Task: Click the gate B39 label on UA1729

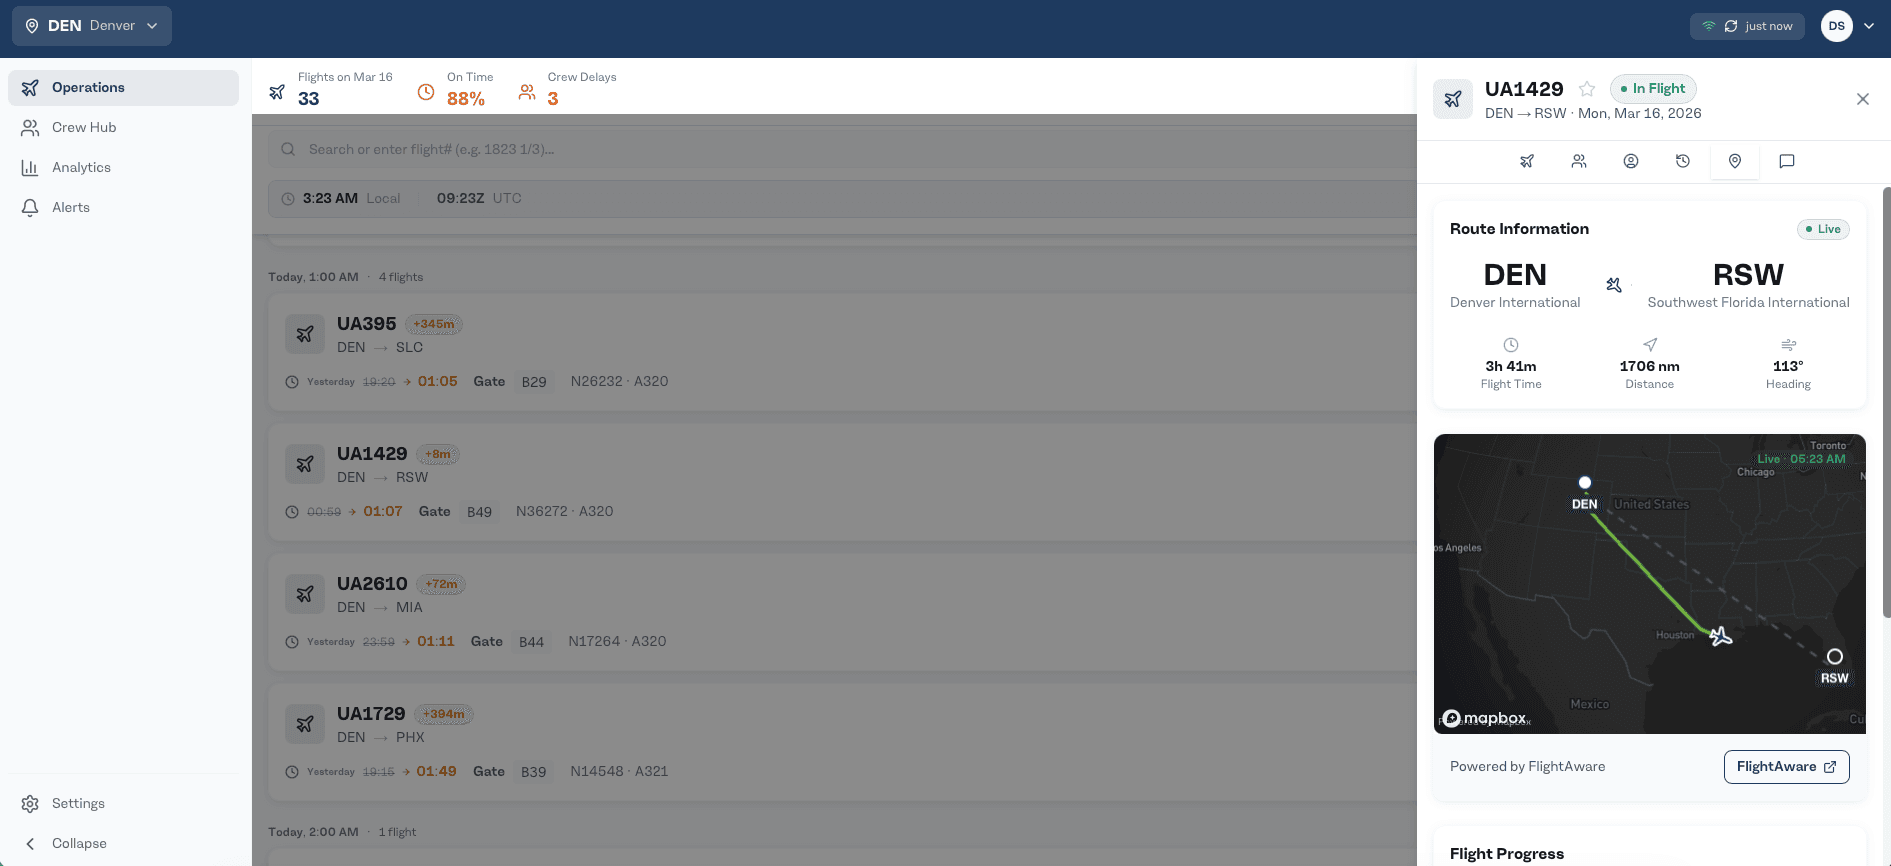Action: tap(534, 772)
